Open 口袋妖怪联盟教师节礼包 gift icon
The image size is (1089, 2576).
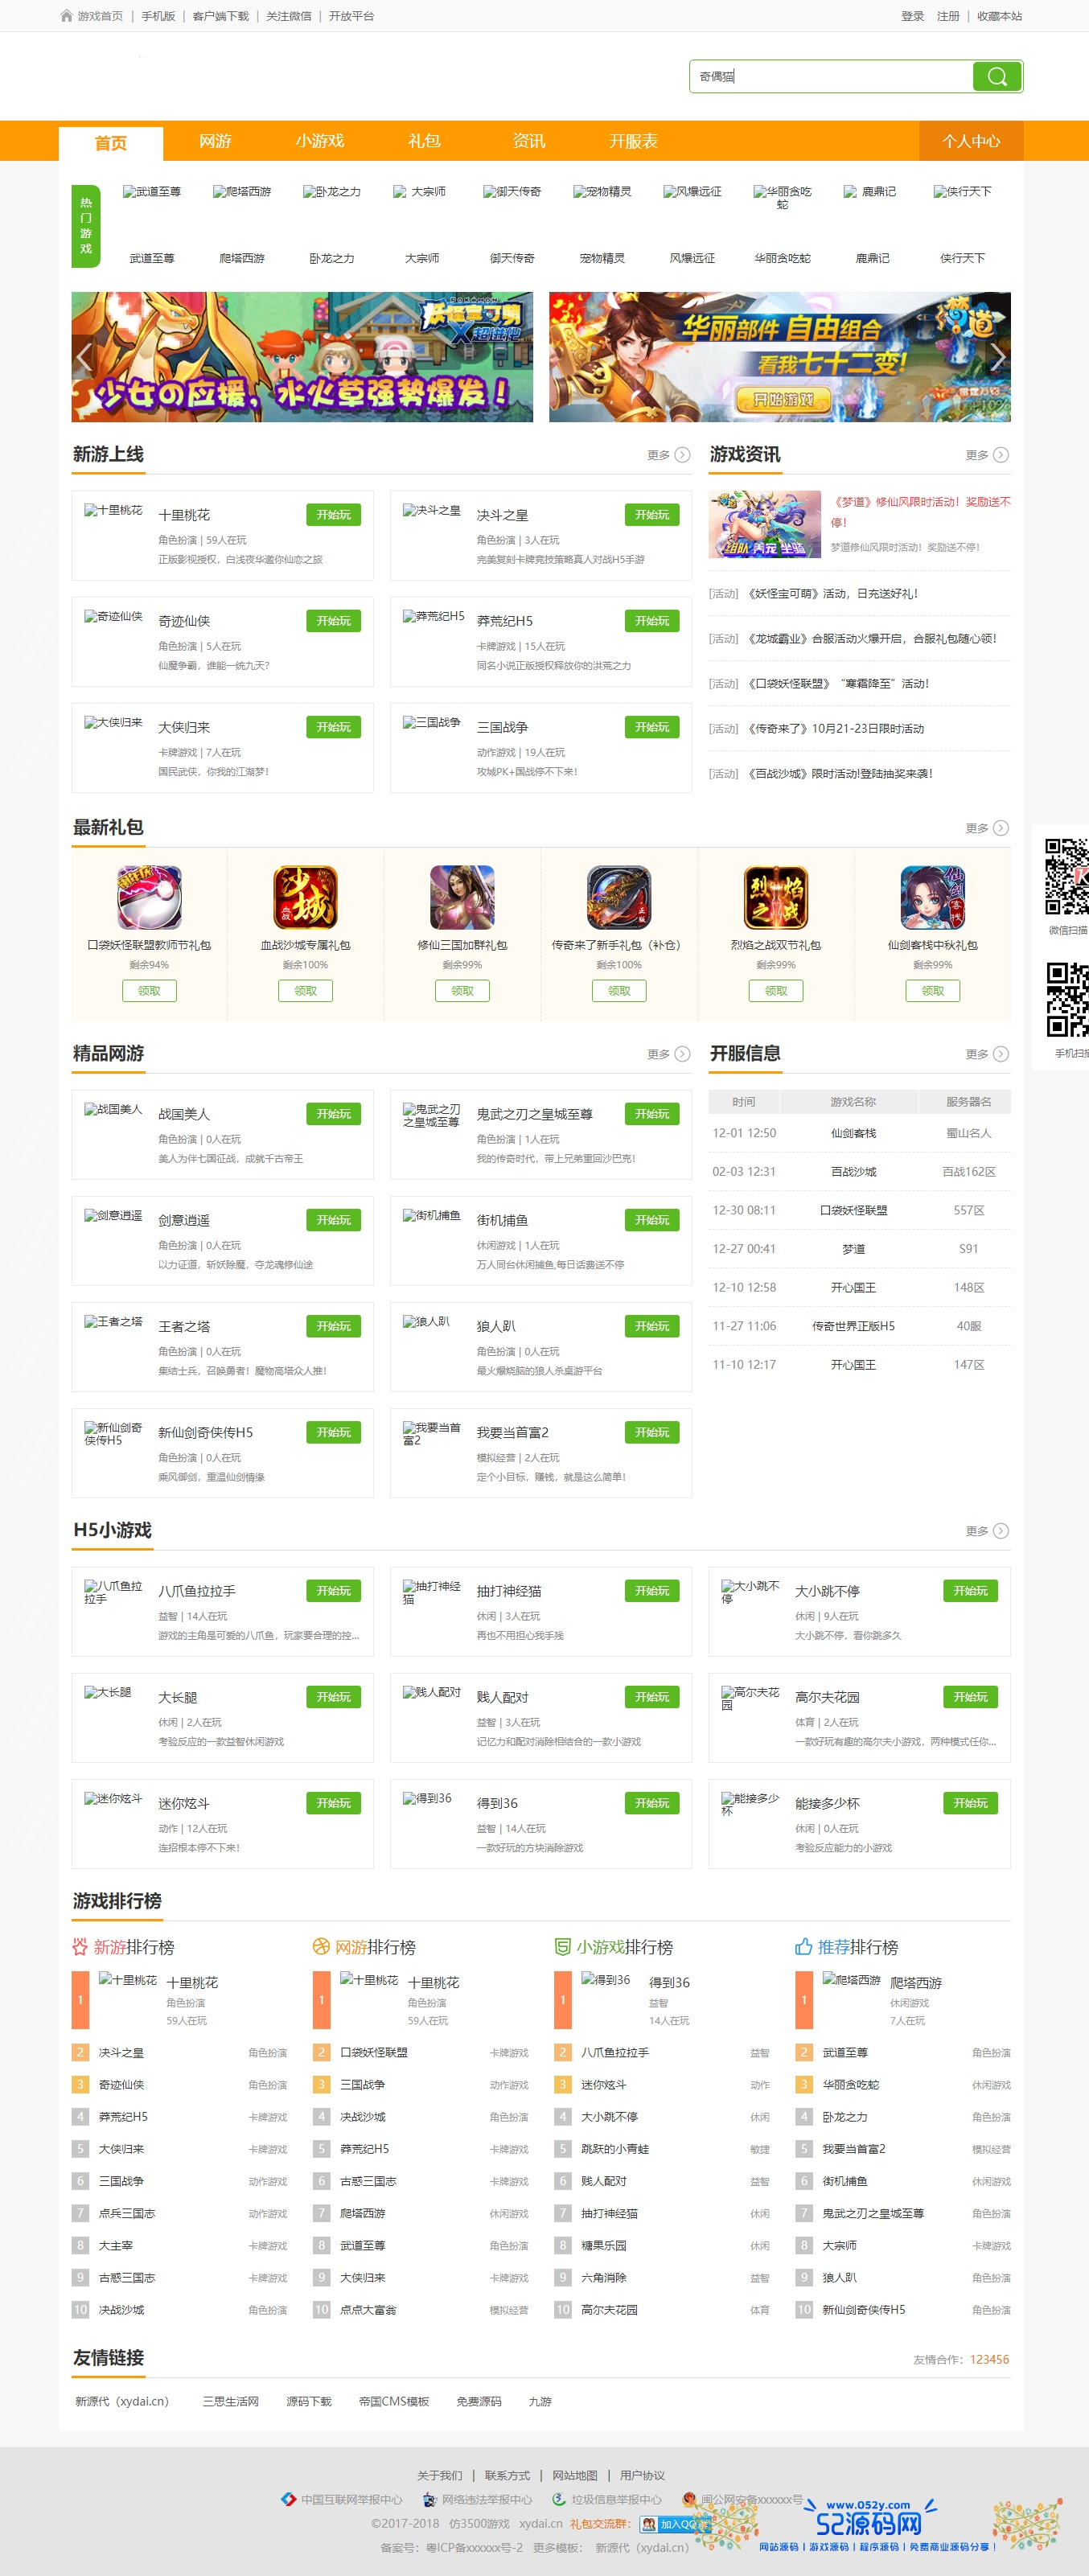pyautogui.click(x=149, y=897)
